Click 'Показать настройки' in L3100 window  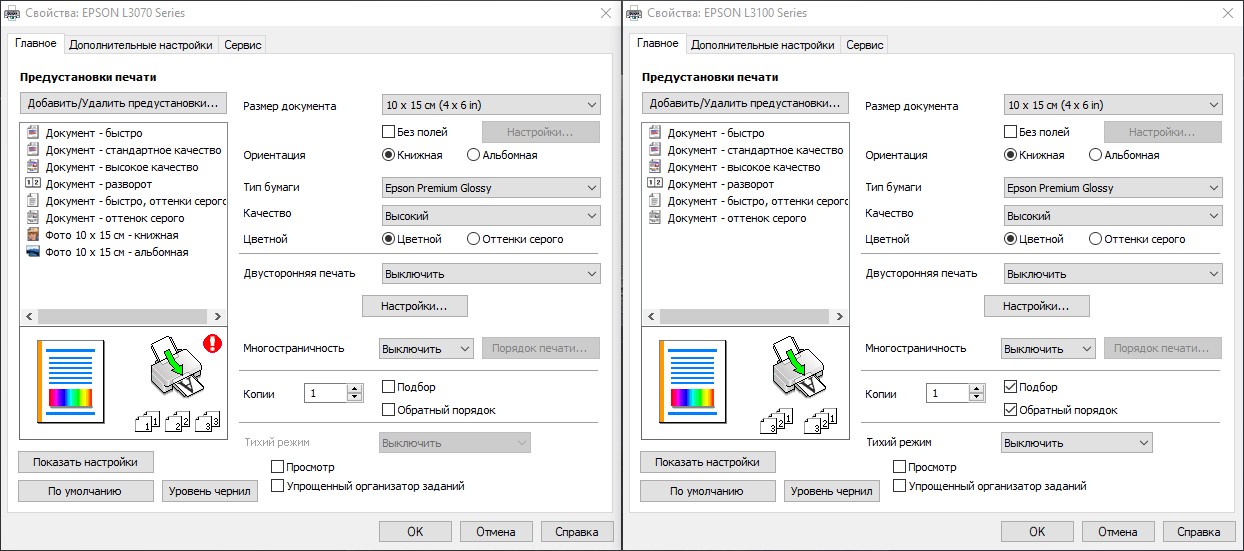coord(707,462)
